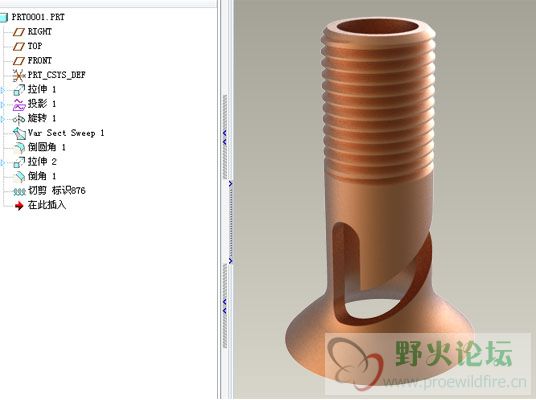Screen dimensions: 536x400
Task: Expand the 拉伸 1 feature node
Action: [3, 90]
